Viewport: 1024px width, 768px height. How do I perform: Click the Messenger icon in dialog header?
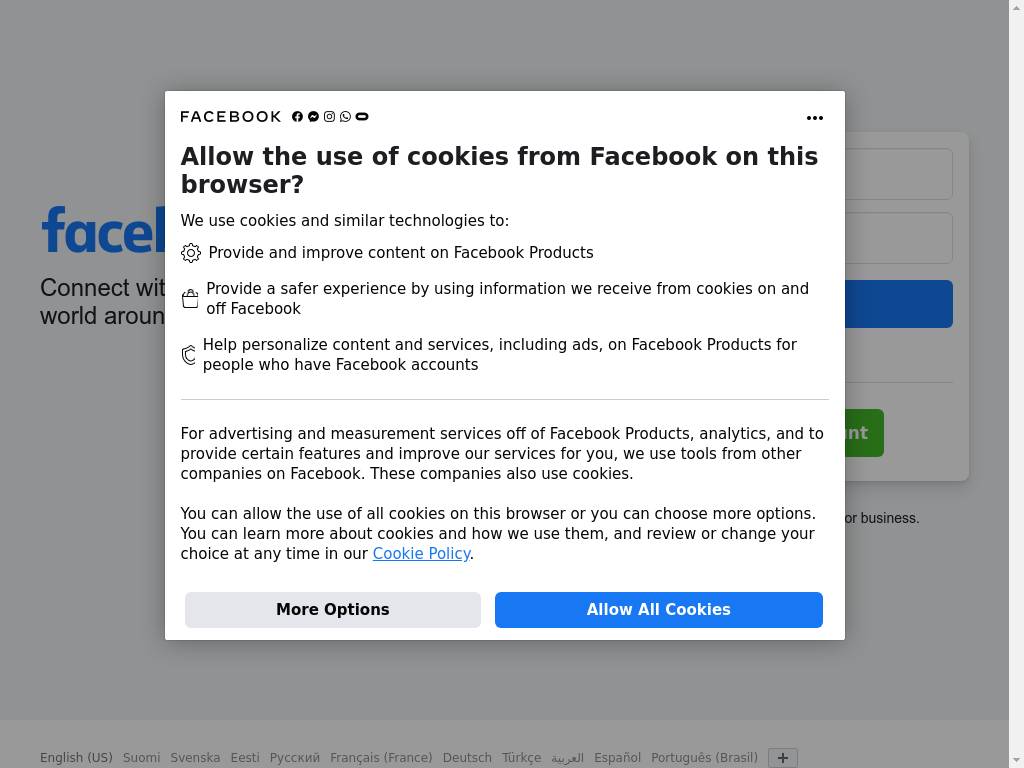313,117
